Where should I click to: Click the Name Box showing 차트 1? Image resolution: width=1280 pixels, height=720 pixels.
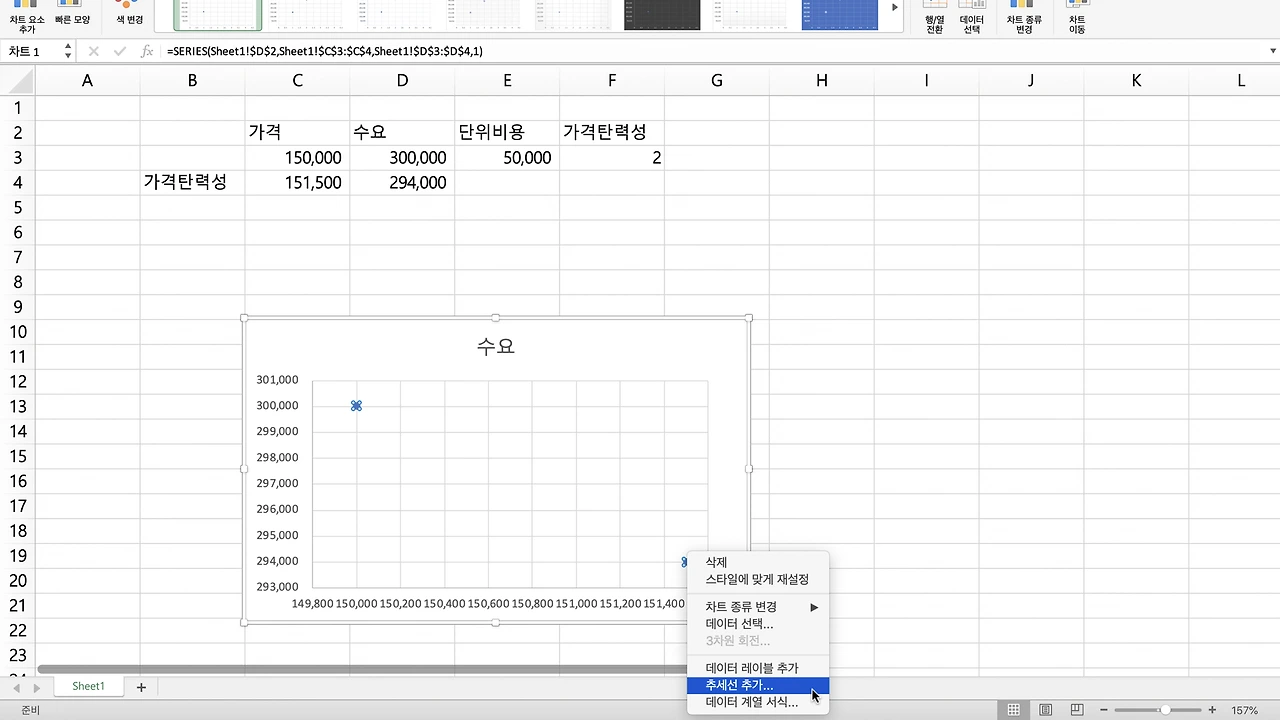pyautogui.click(x=32, y=51)
